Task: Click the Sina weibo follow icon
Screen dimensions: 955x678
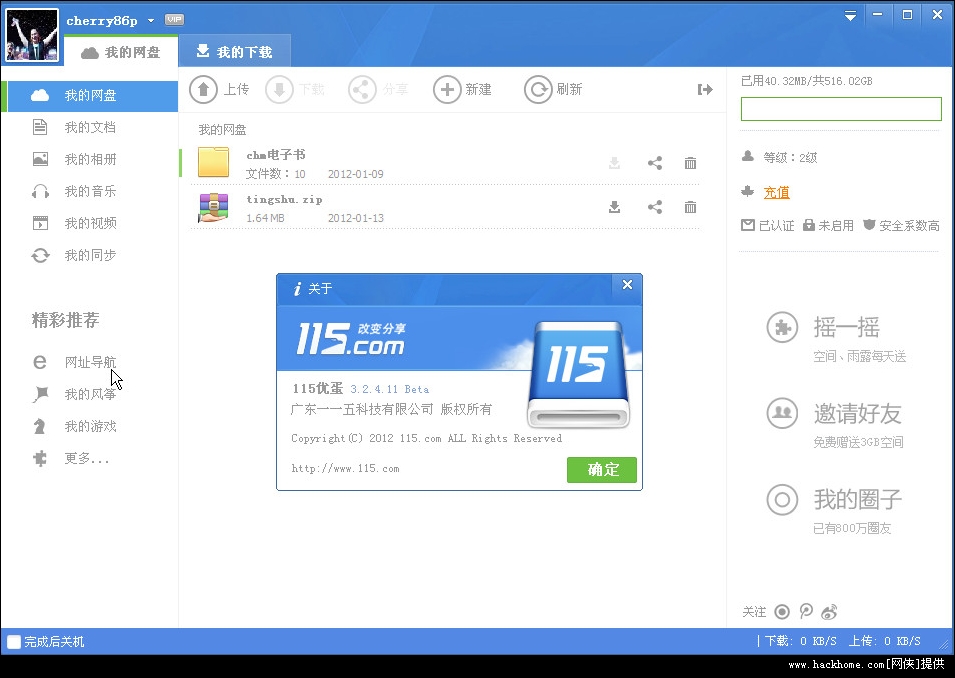Action: click(829, 612)
